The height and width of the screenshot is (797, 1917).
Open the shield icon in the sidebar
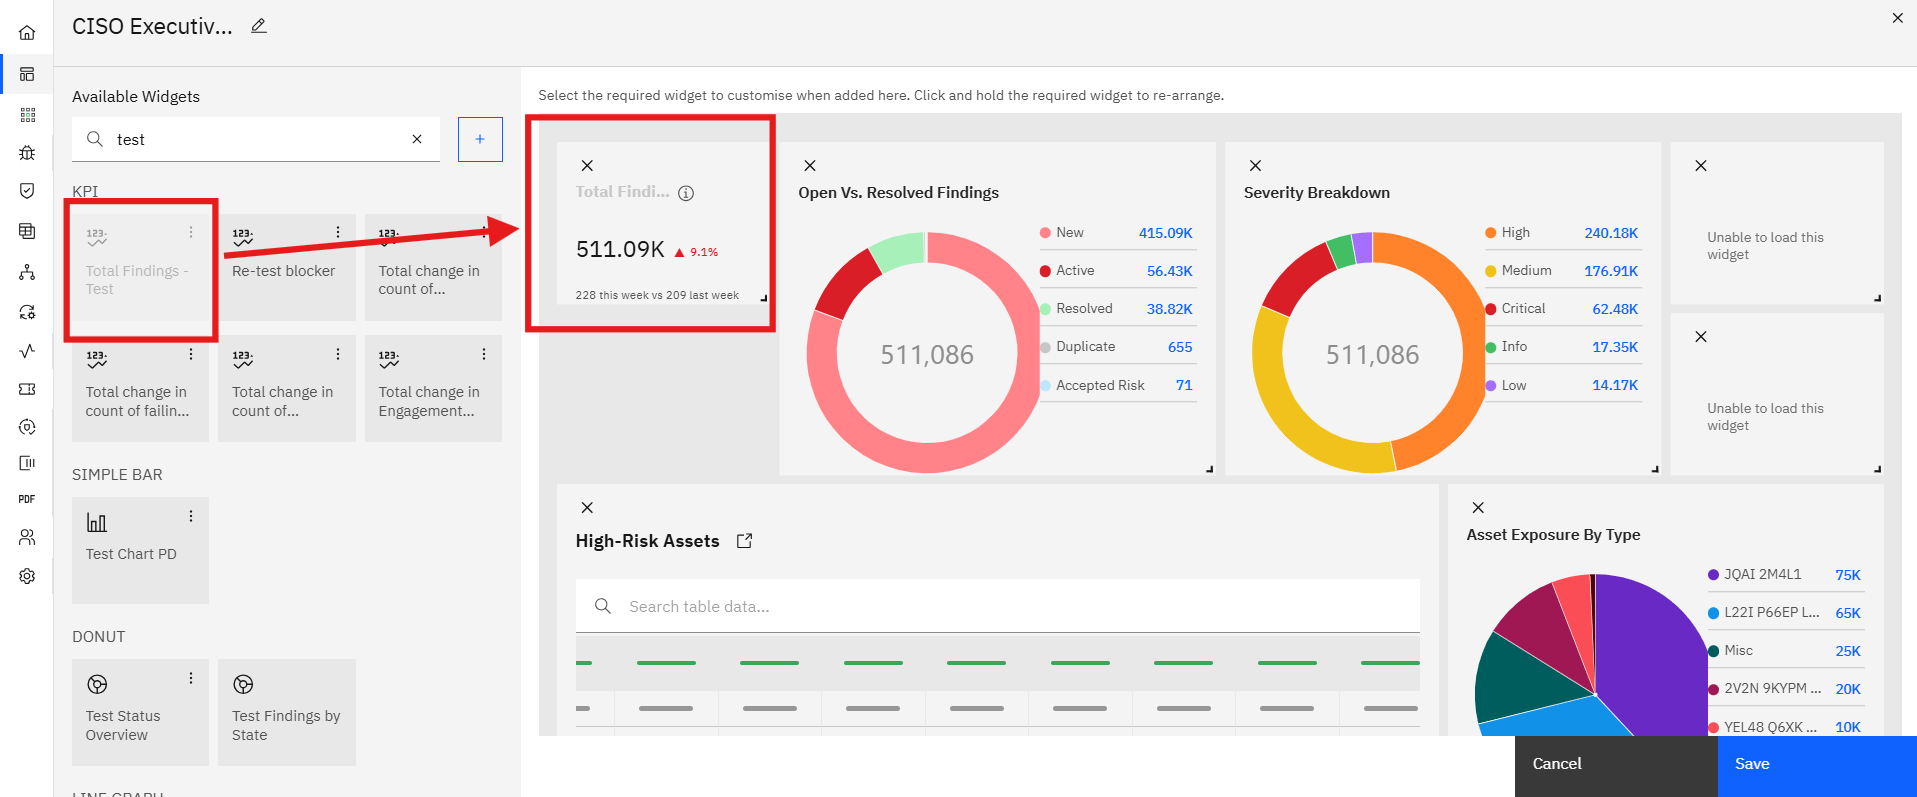(x=27, y=191)
